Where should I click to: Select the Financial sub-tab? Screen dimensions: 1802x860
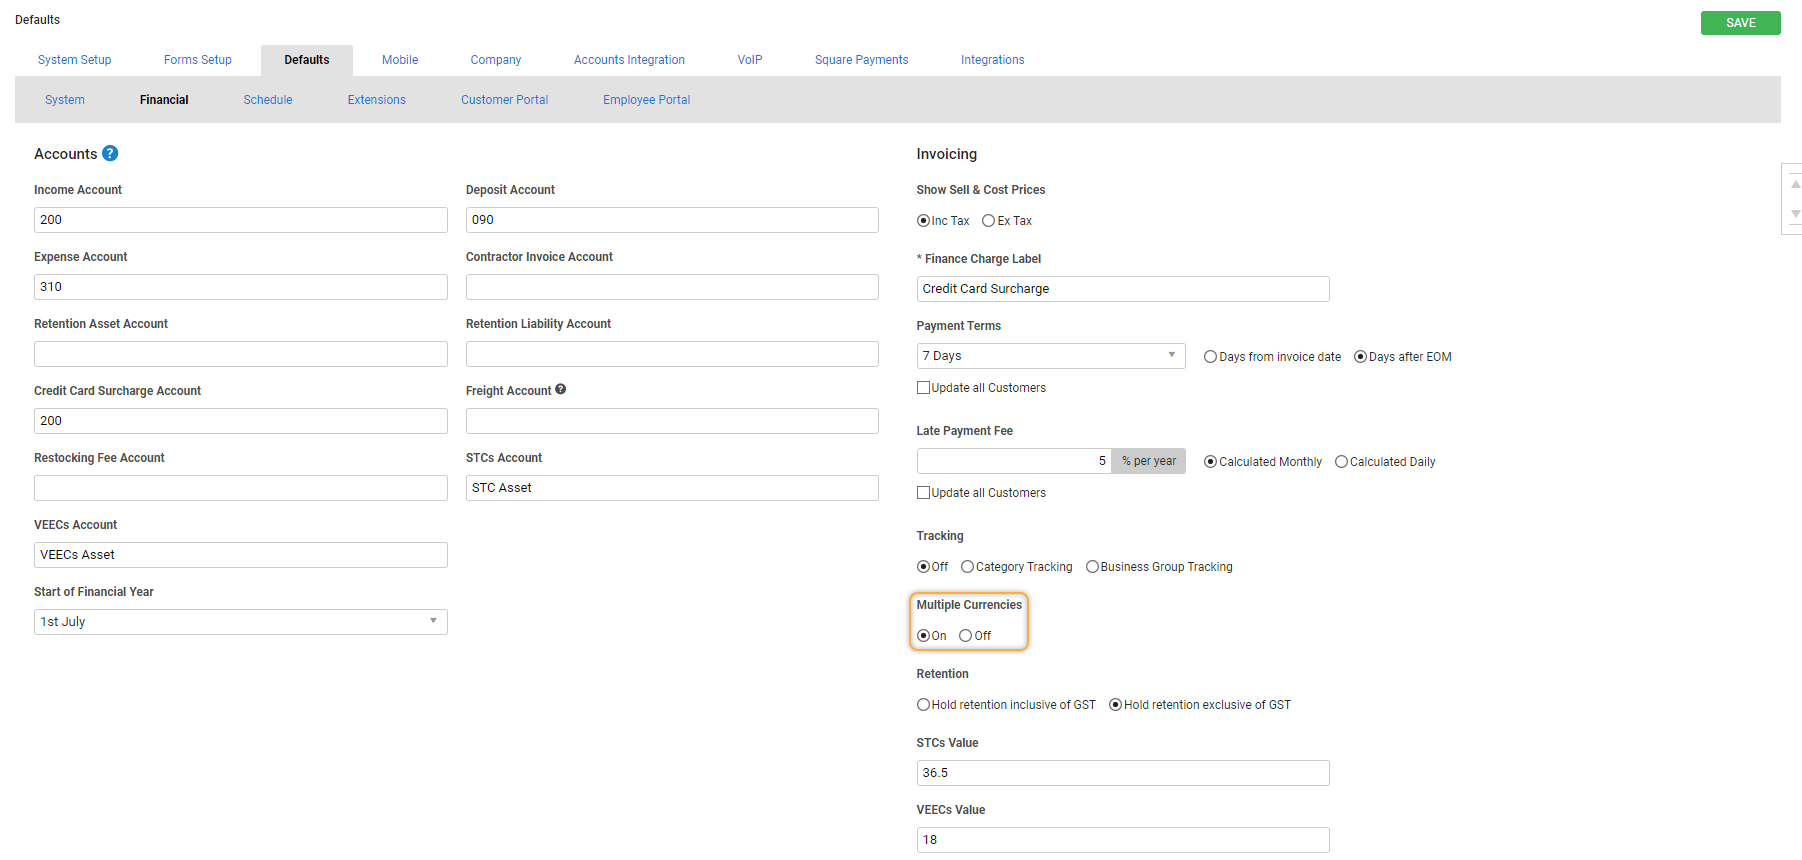tap(164, 100)
